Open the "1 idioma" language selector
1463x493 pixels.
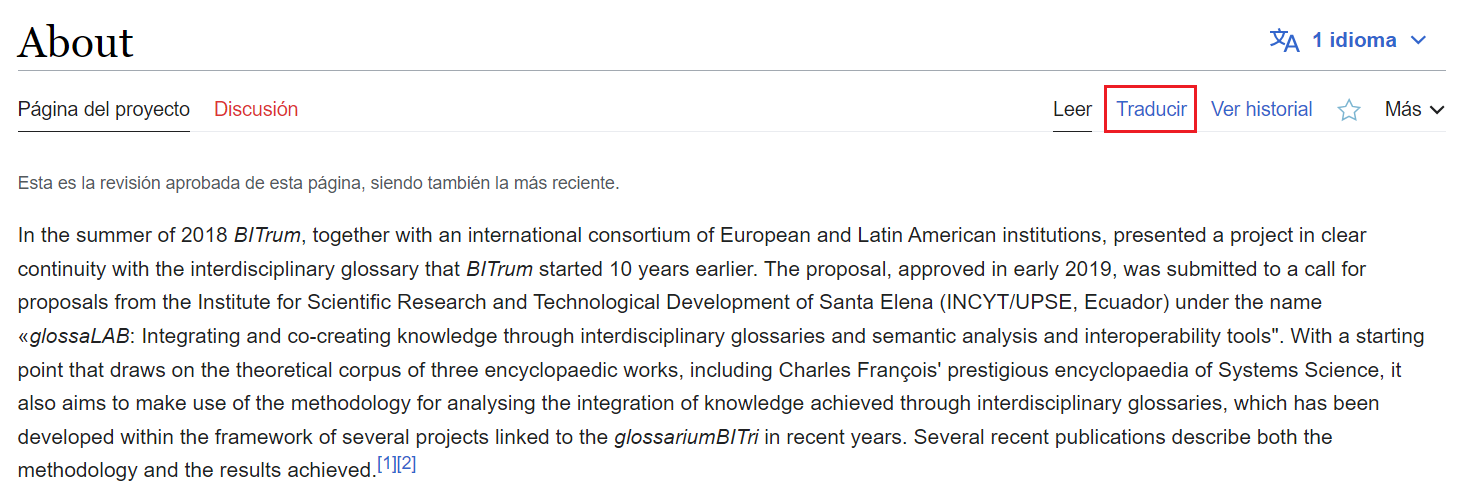1347,40
